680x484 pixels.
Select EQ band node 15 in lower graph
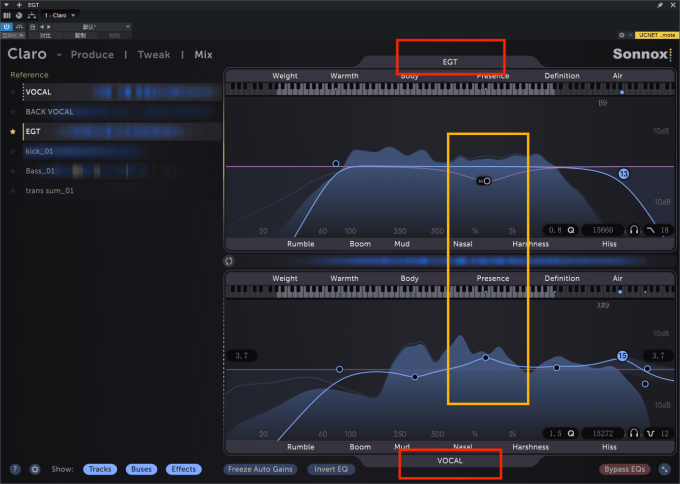click(621, 356)
